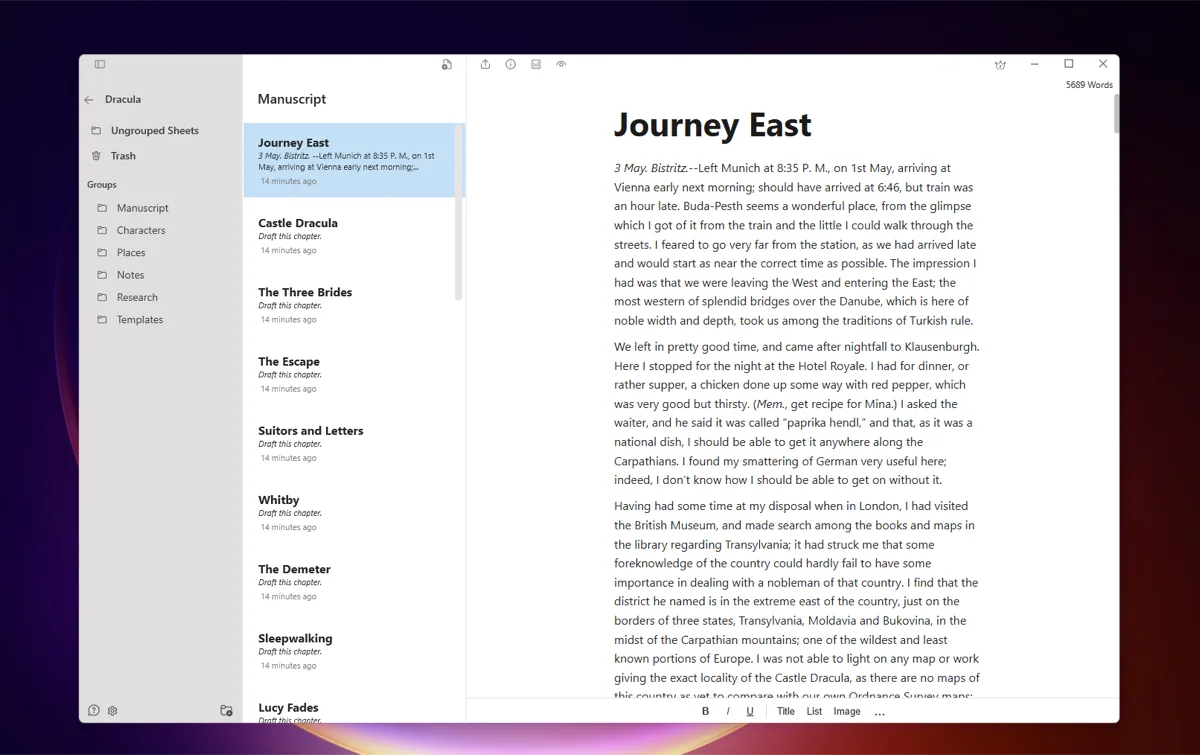This screenshot has height=755, width=1200.
Task: Open The Demeter sheet
Action: [349, 581]
